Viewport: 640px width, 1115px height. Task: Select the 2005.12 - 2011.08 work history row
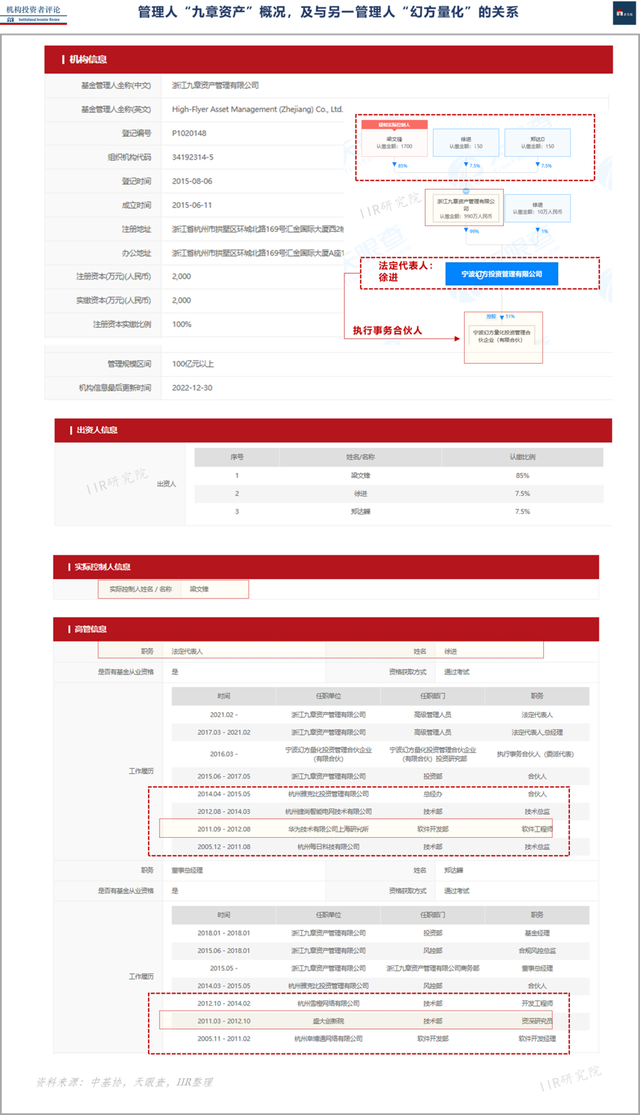click(x=380, y=847)
